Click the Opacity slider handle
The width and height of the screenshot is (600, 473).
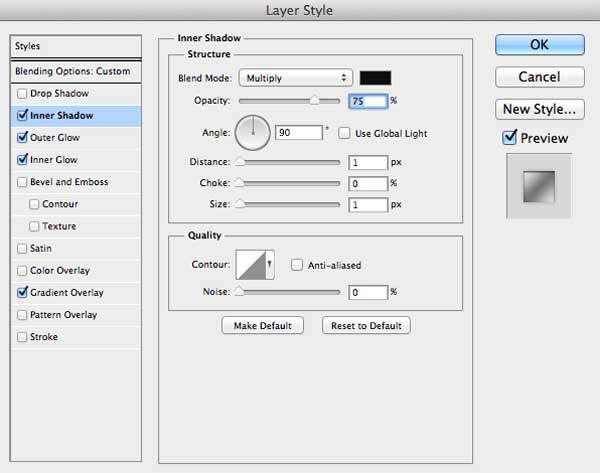click(x=314, y=100)
